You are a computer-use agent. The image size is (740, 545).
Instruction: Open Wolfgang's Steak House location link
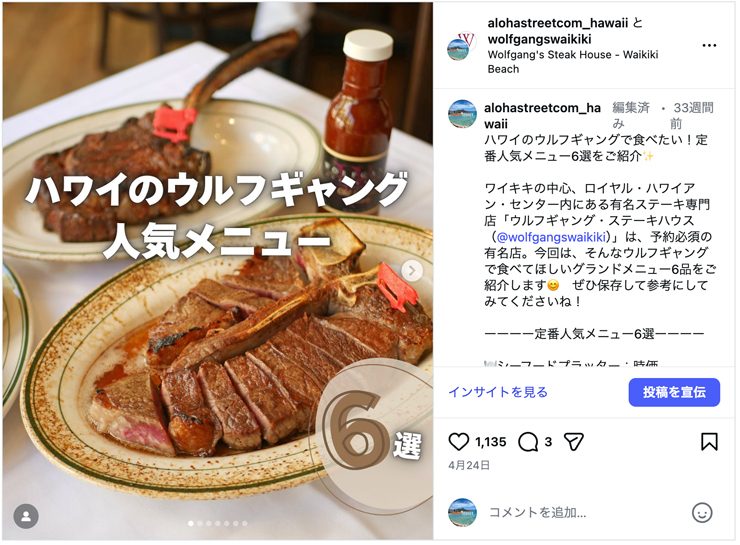572,61
